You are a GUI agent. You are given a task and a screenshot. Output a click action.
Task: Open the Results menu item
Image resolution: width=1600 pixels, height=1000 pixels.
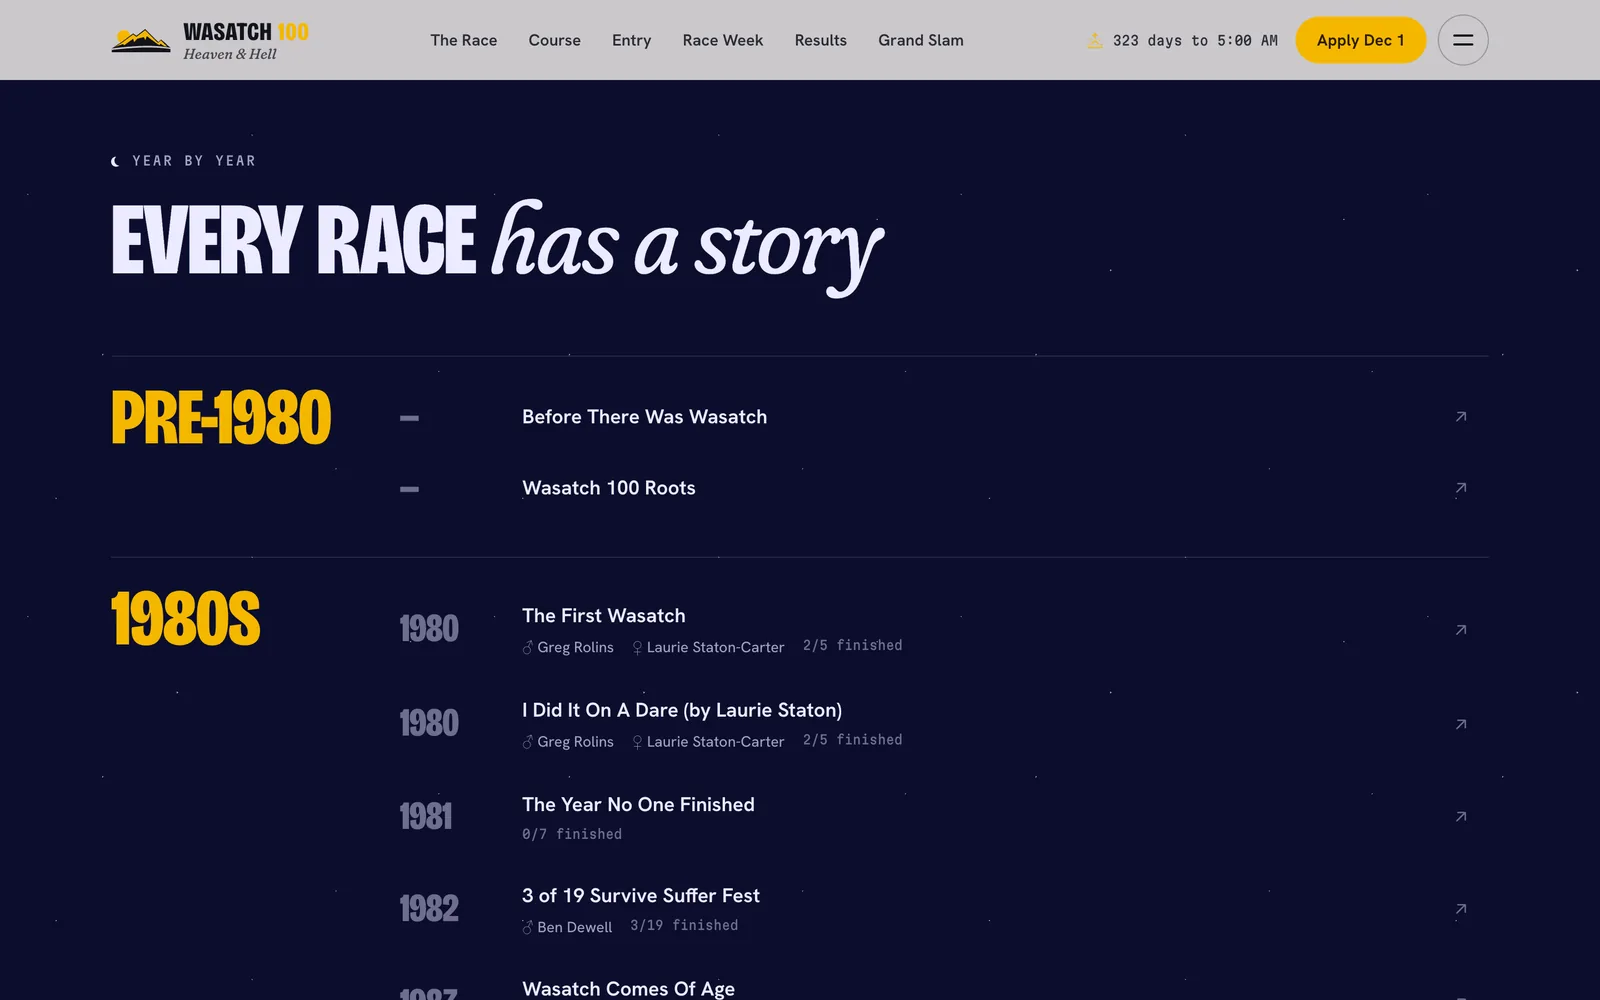point(820,40)
